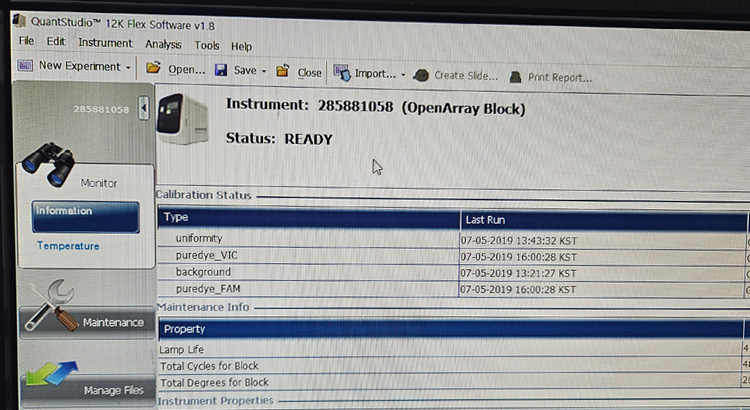Open the Tools menu
The height and width of the screenshot is (410, 750).
[207, 45]
